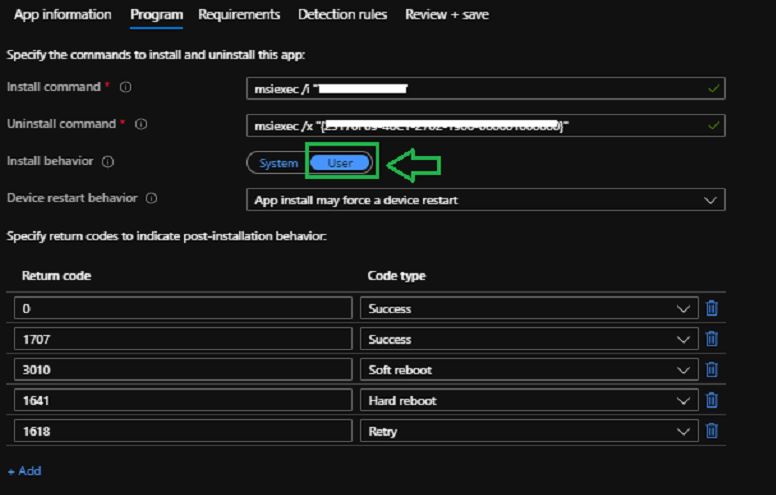
Task: Edit return code field containing 0
Action: [183, 308]
